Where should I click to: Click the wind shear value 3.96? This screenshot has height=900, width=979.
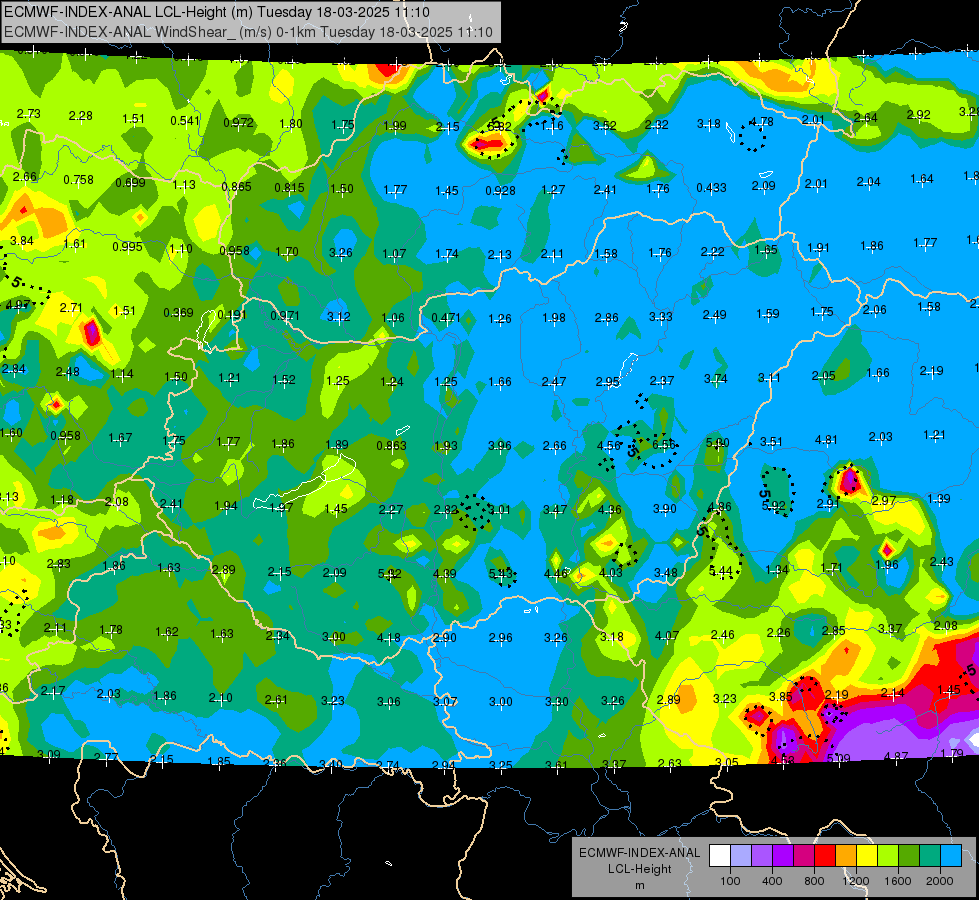pyautogui.click(x=500, y=446)
